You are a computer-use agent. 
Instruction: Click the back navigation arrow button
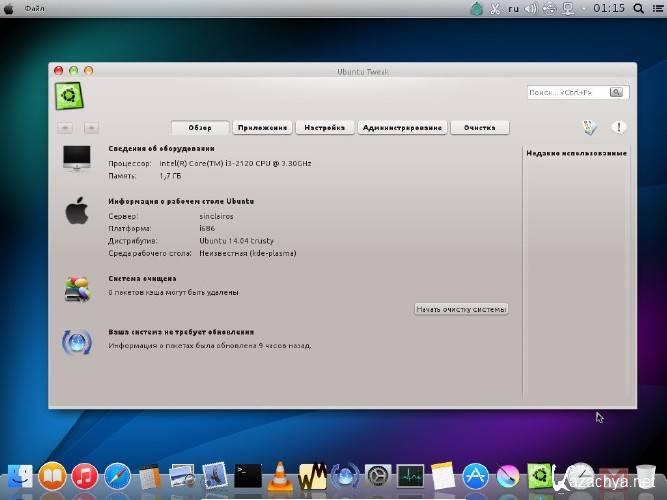pyautogui.click(x=66, y=128)
